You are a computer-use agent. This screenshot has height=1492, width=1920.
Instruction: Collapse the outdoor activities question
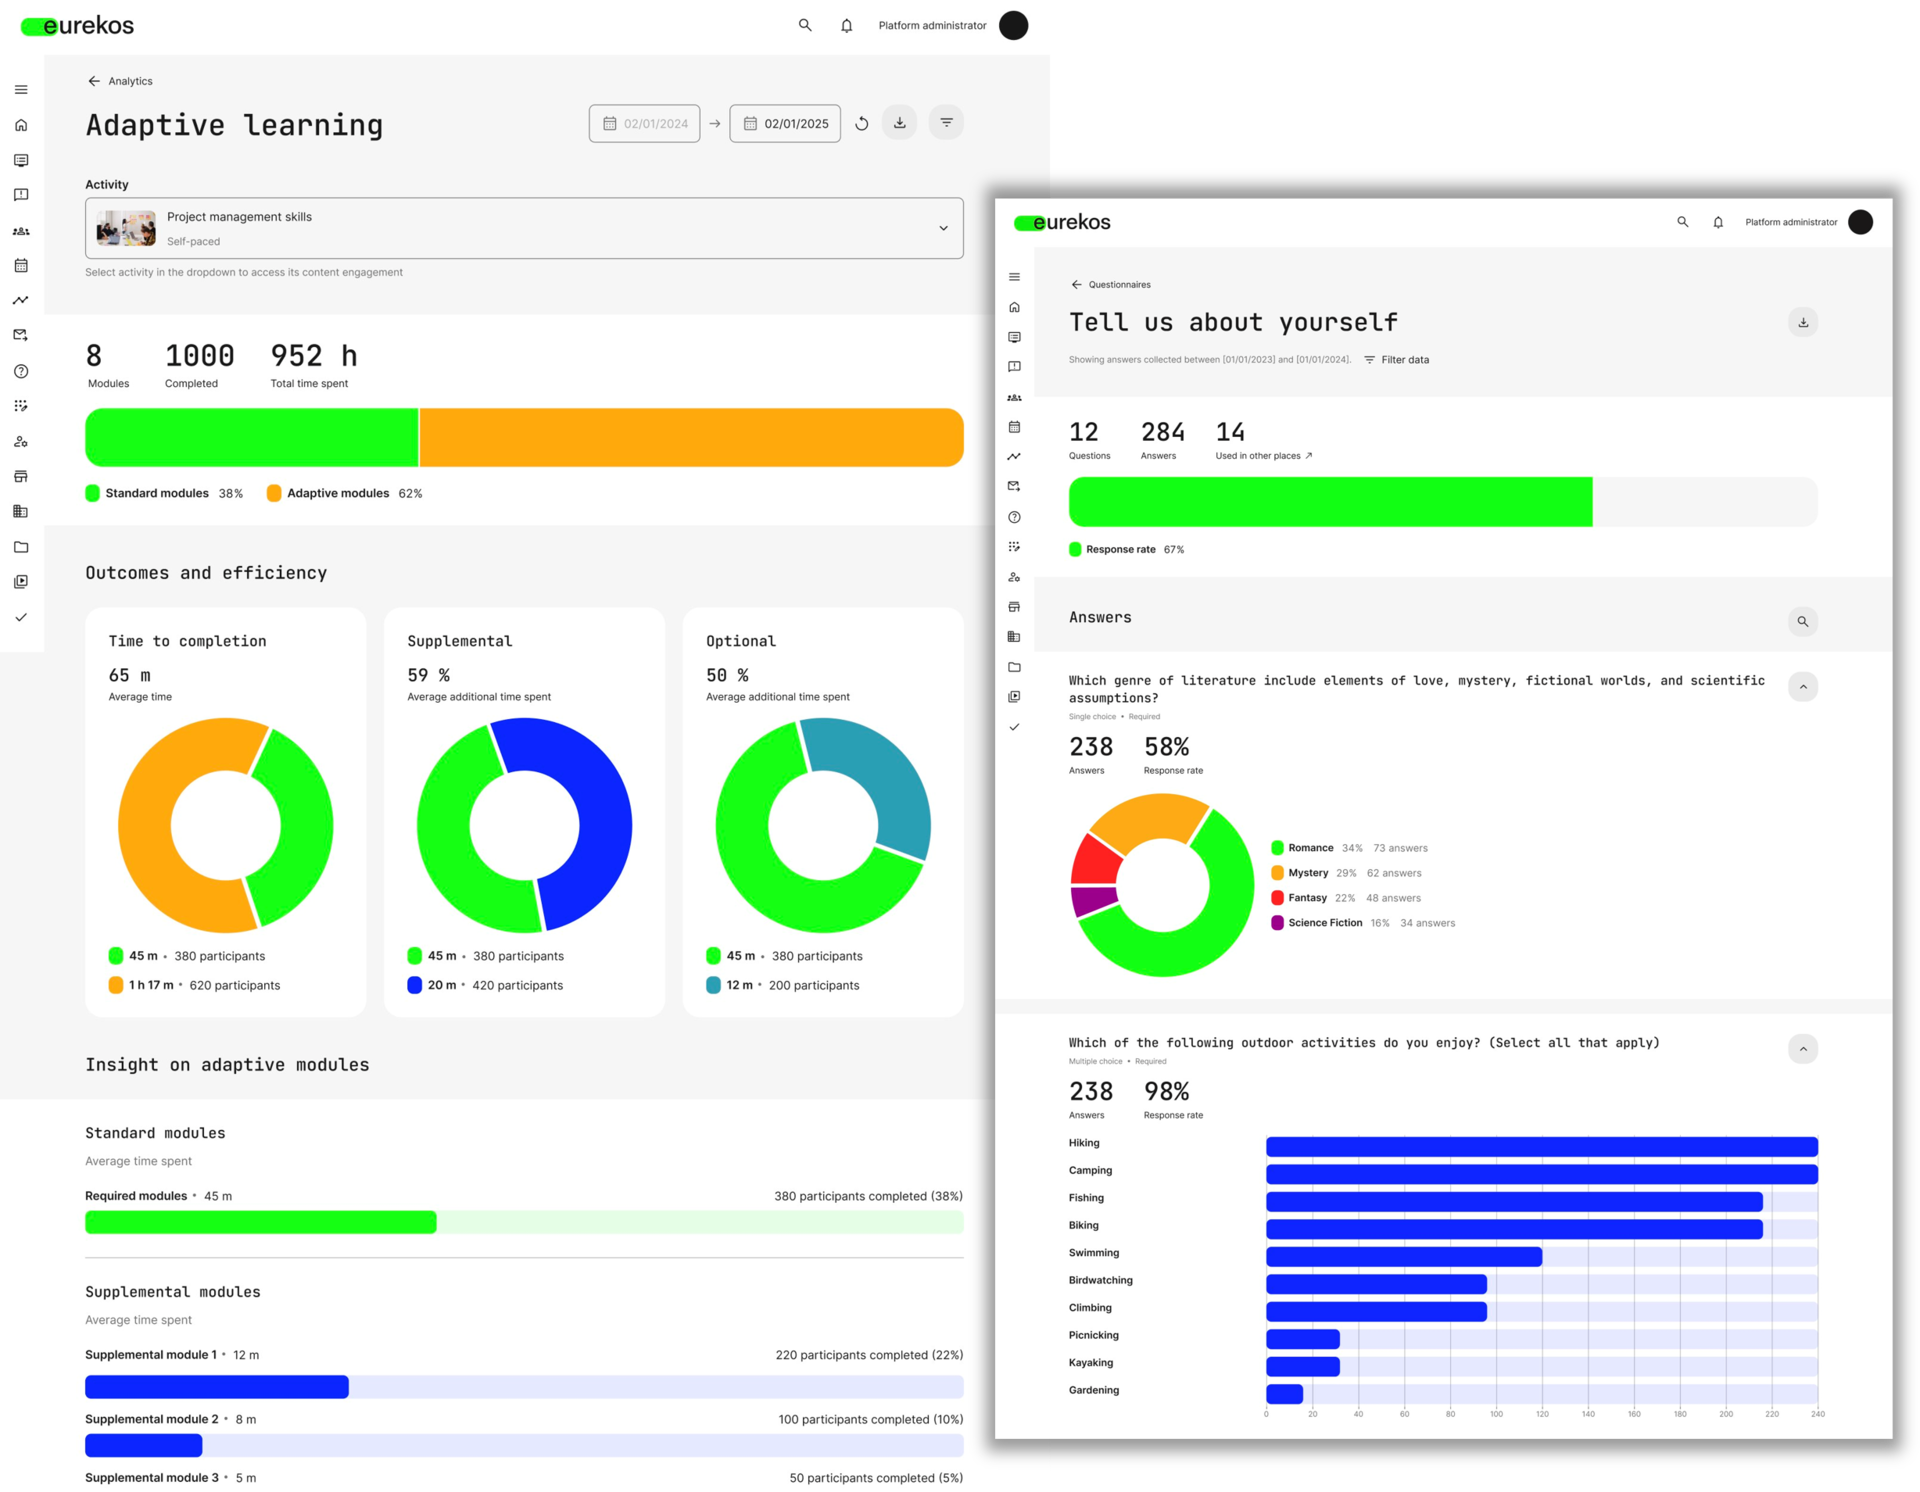1802,1048
